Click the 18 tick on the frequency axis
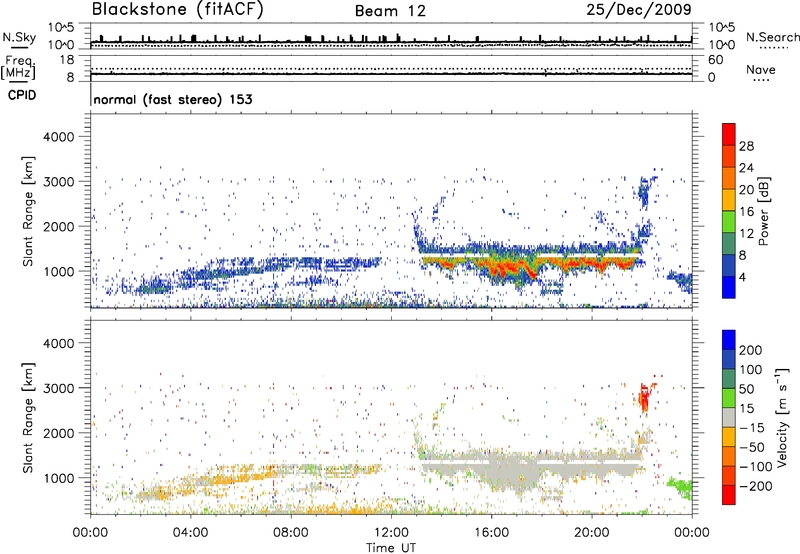800x554 pixels. [67, 60]
